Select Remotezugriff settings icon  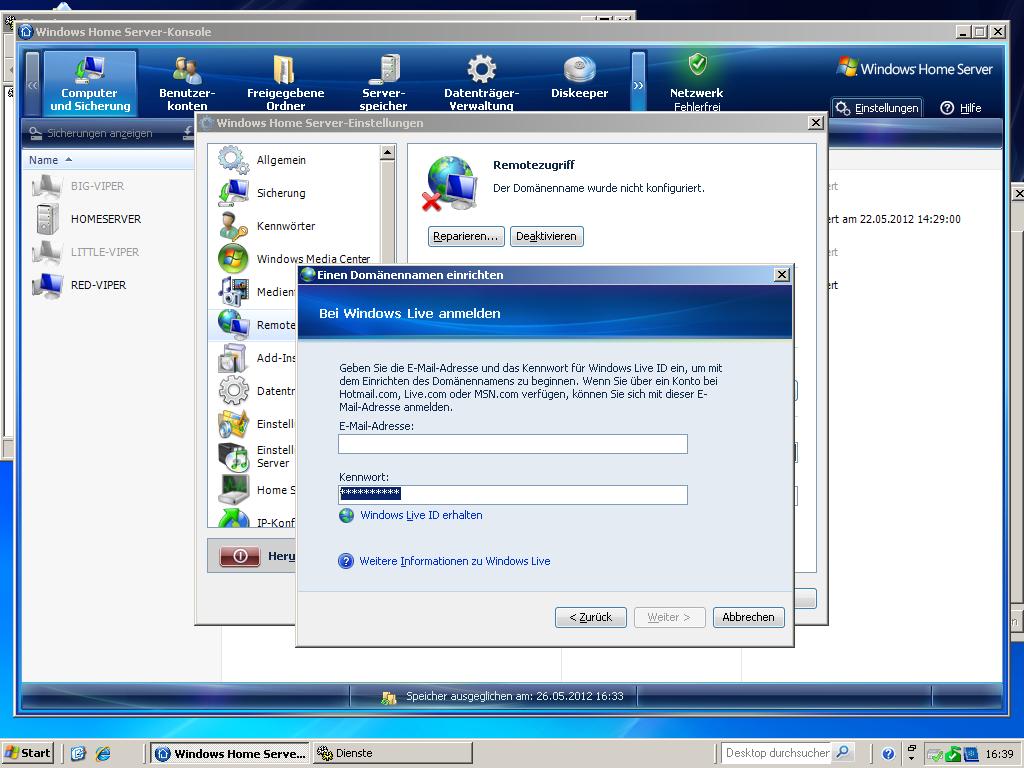tap(233, 325)
